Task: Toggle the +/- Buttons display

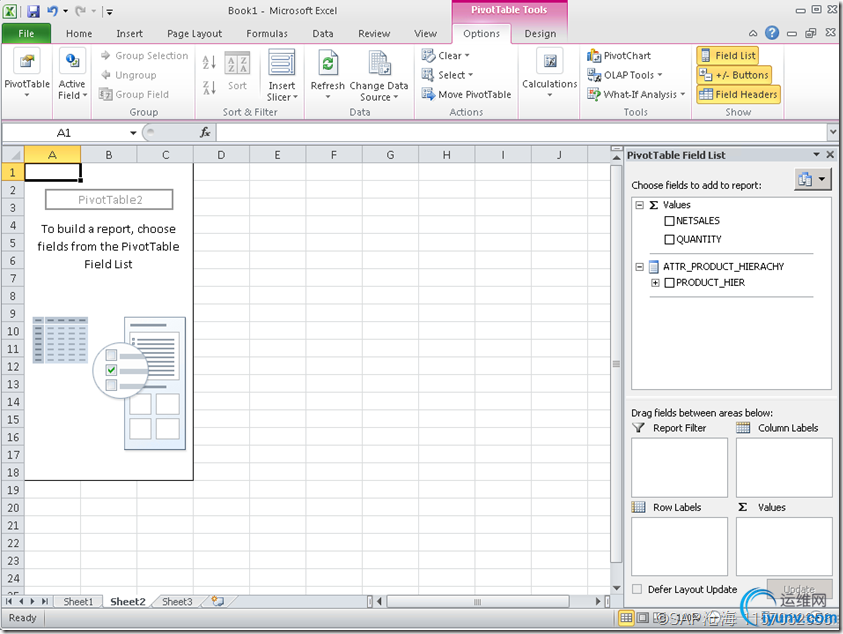Action: tap(734, 75)
